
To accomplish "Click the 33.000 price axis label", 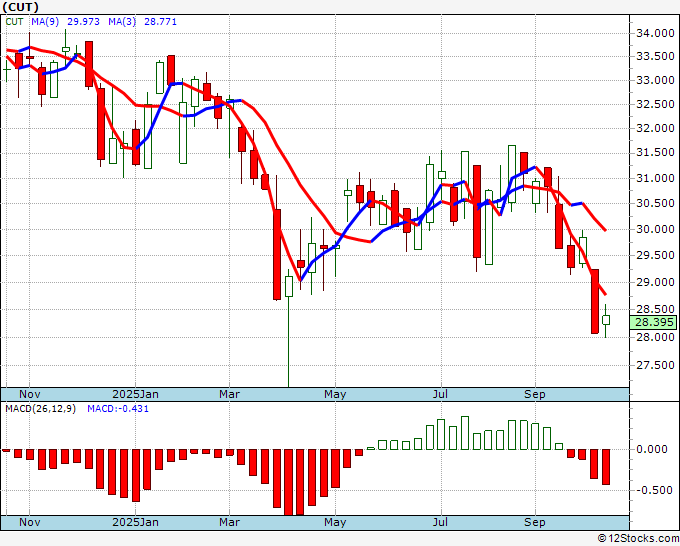I will [655, 80].
